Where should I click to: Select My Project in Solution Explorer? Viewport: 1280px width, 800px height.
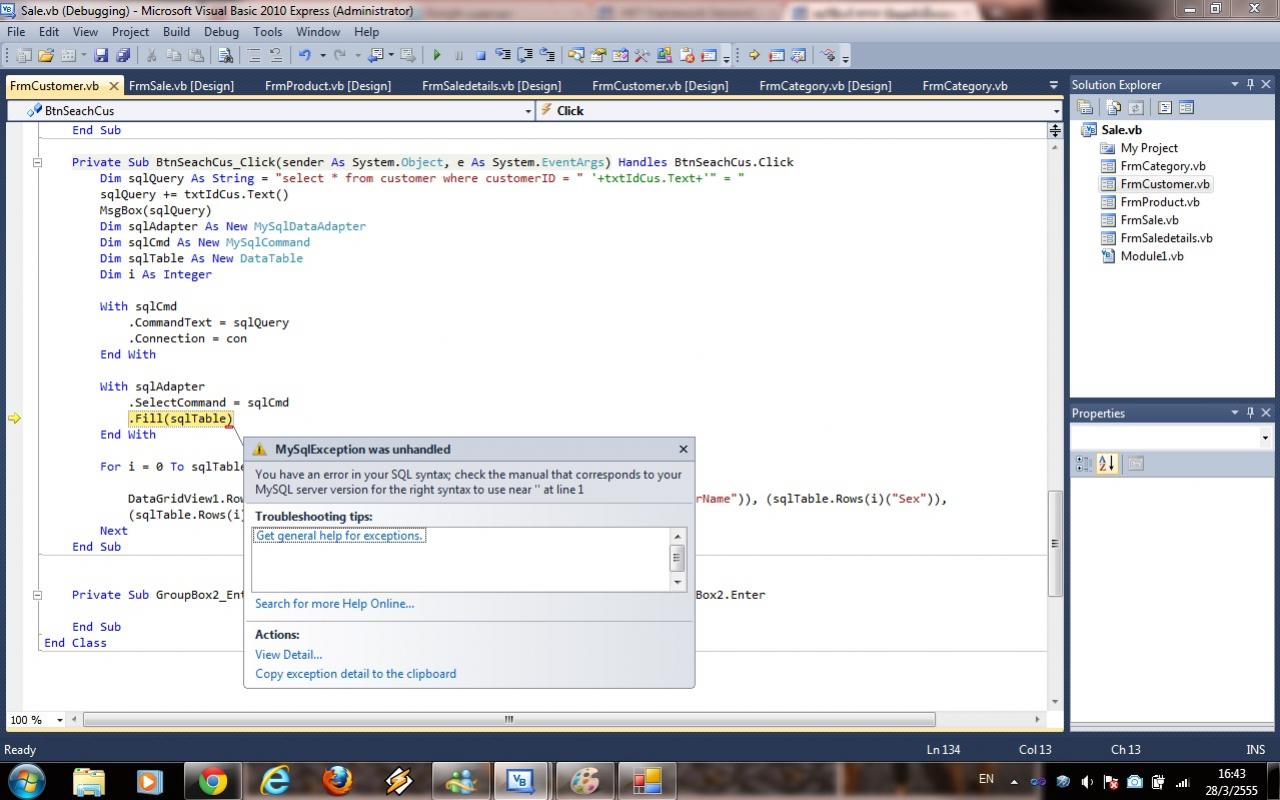1148,148
